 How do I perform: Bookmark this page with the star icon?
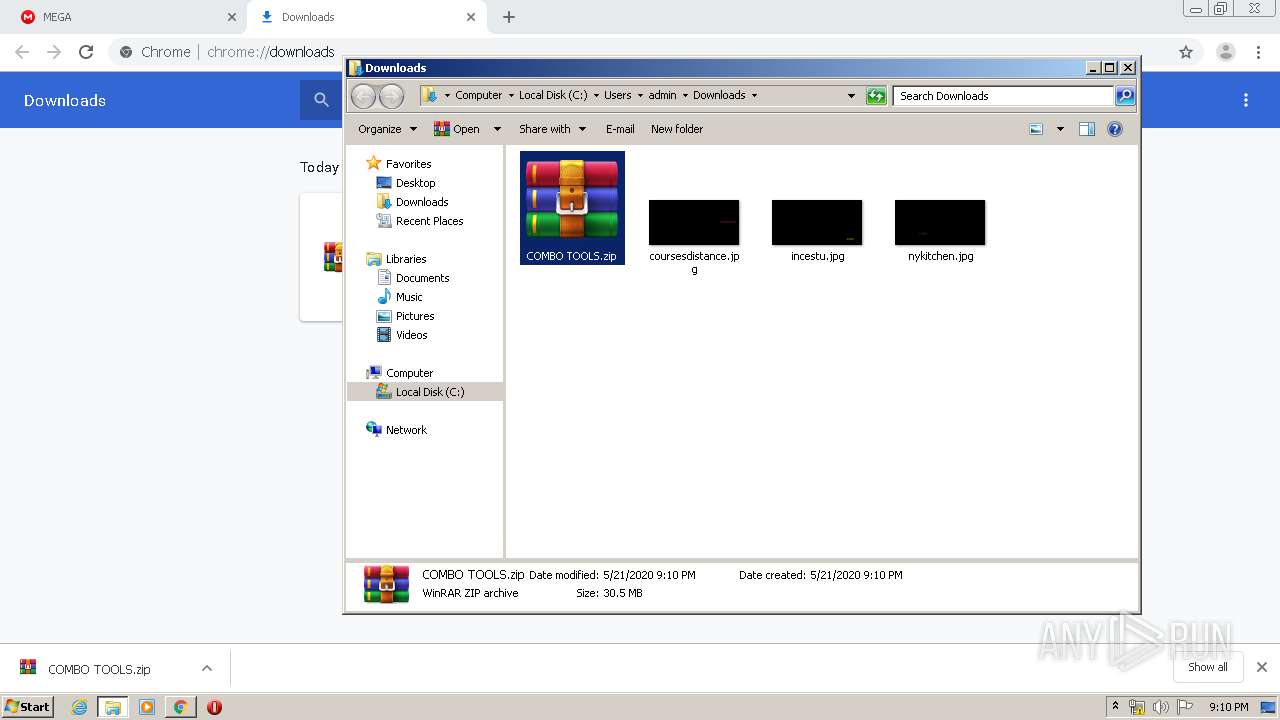click(1186, 52)
